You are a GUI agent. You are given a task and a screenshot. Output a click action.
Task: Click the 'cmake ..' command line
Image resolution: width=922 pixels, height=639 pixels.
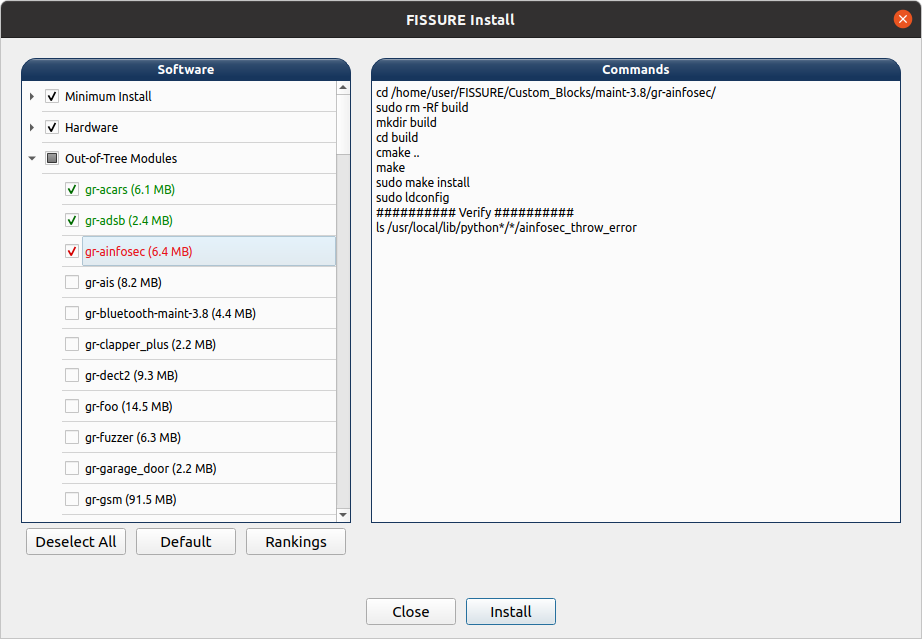coord(397,153)
